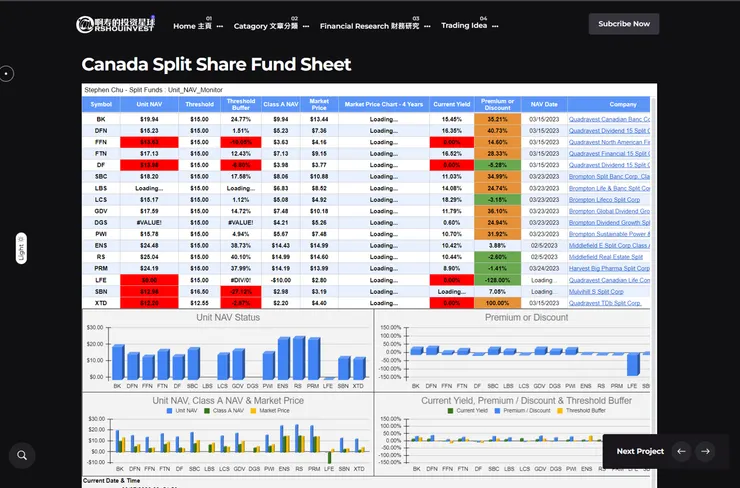Click the $16.50 threshold value for SBN
This screenshot has height=488, width=740.
(x=199, y=292)
